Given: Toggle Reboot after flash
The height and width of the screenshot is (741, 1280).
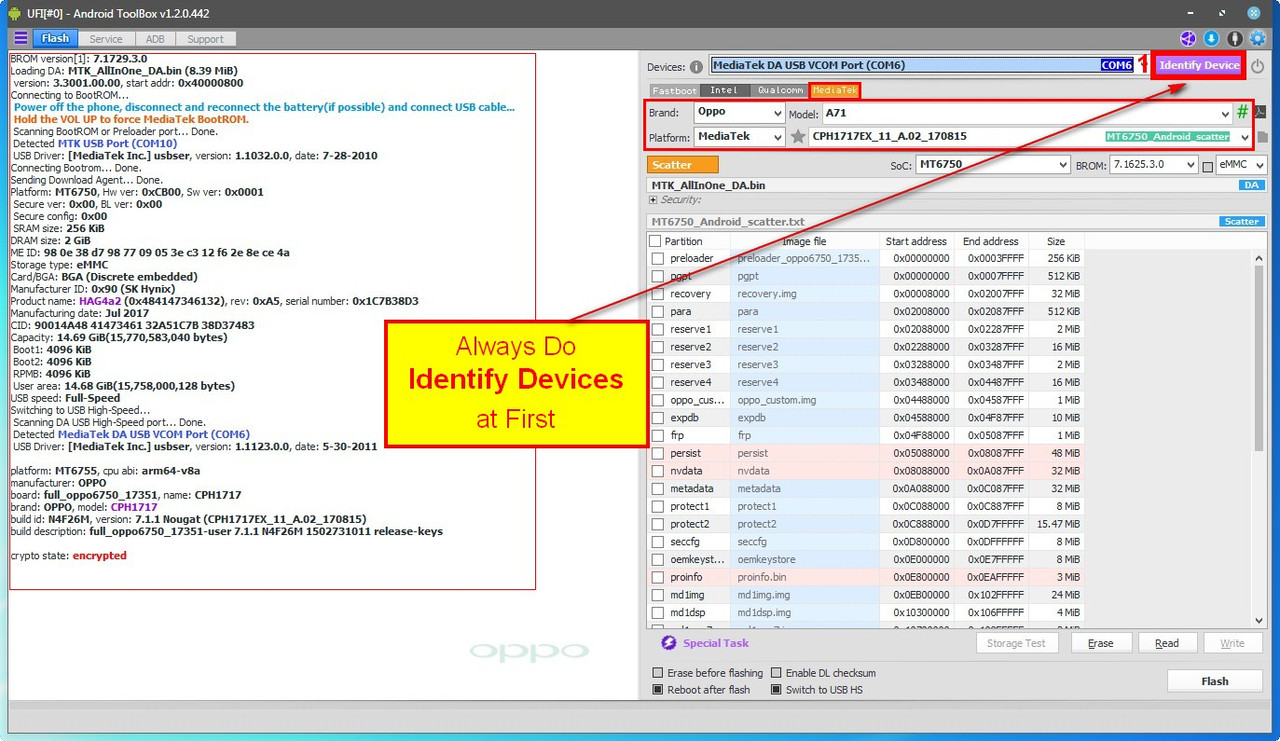Looking at the screenshot, I should coord(657,690).
